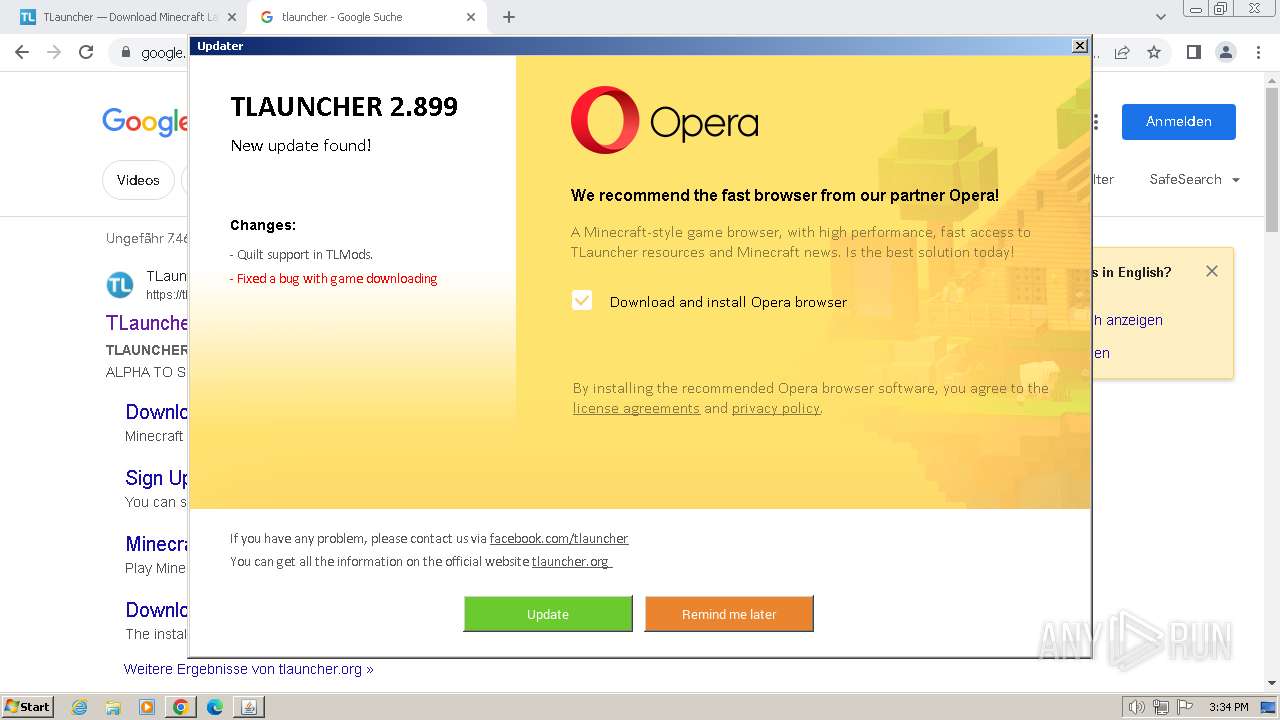This screenshot has height=720, width=1280.
Task: Go forward in Chrome
Action: click(x=54, y=52)
